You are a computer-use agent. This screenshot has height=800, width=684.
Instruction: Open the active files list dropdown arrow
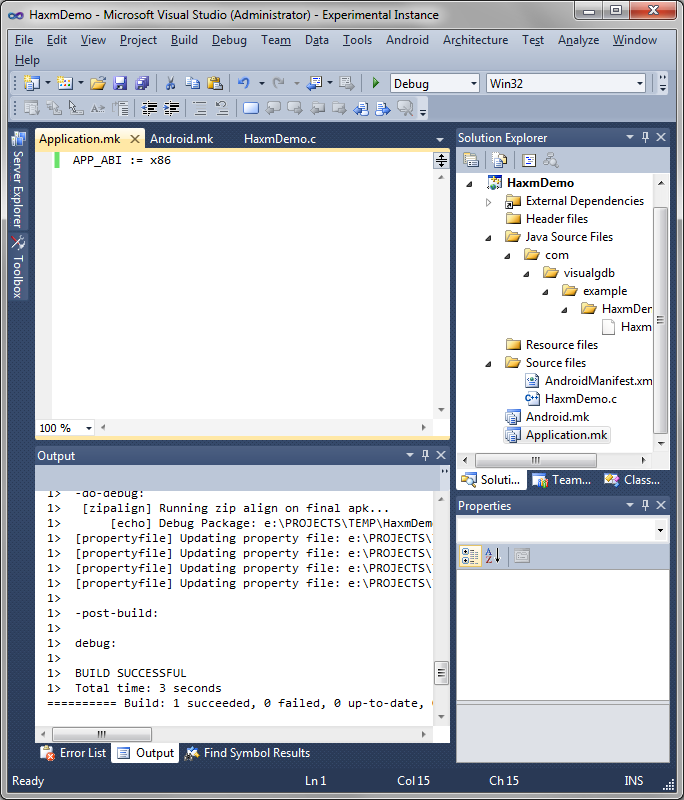pos(440,139)
